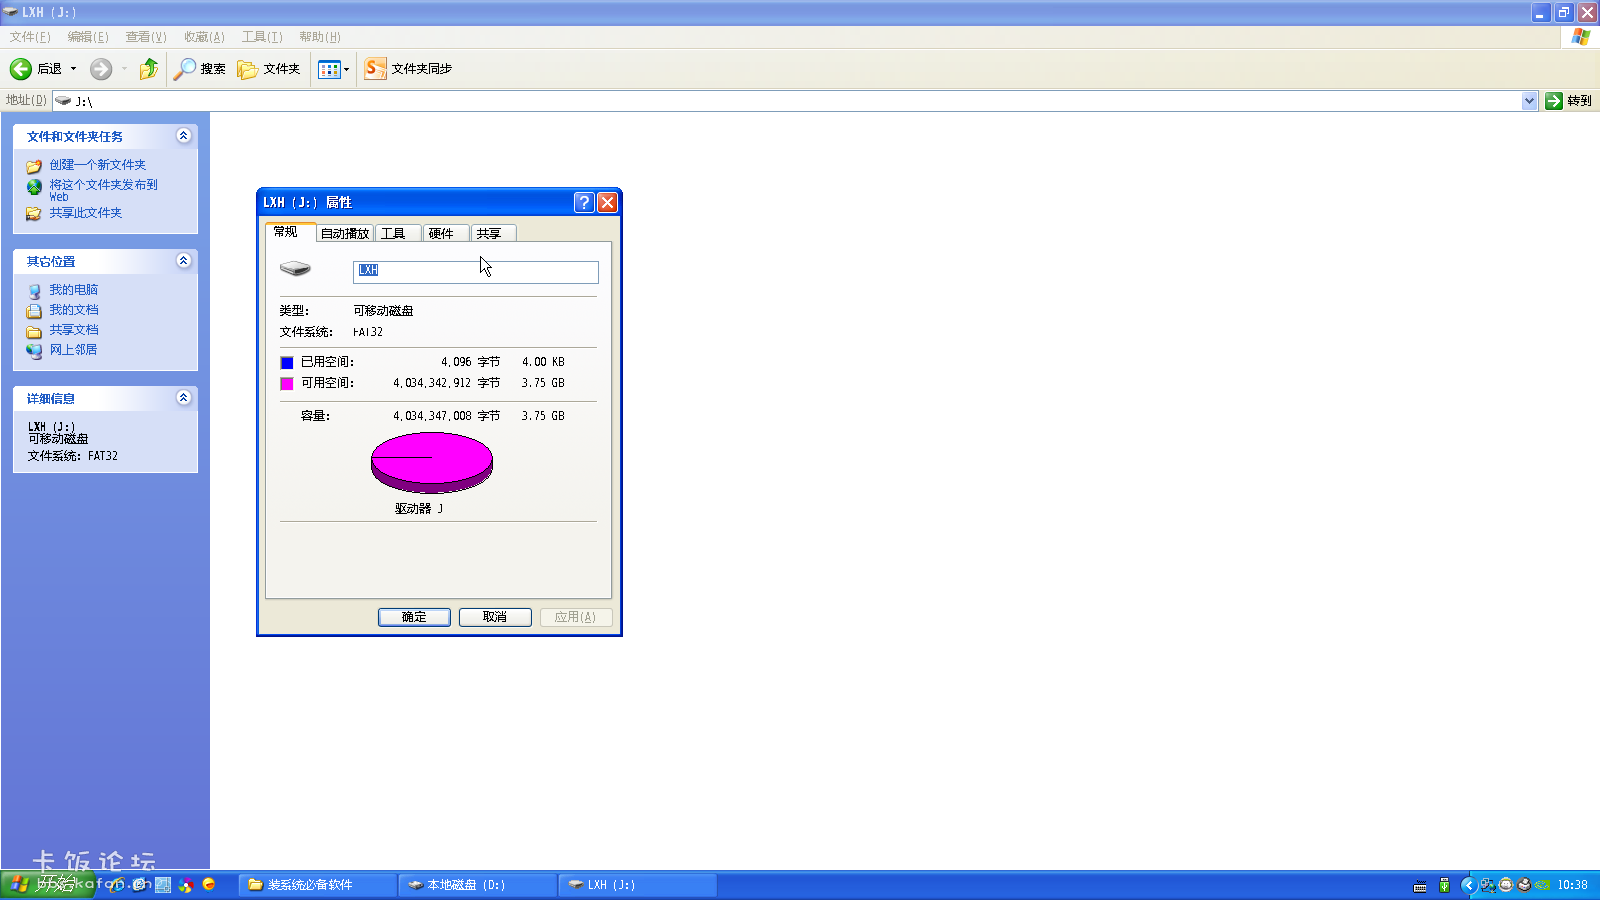Screen dimensions: 1600x900
Task: Click the Apply (应用) button
Action: (x=576, y=617)
